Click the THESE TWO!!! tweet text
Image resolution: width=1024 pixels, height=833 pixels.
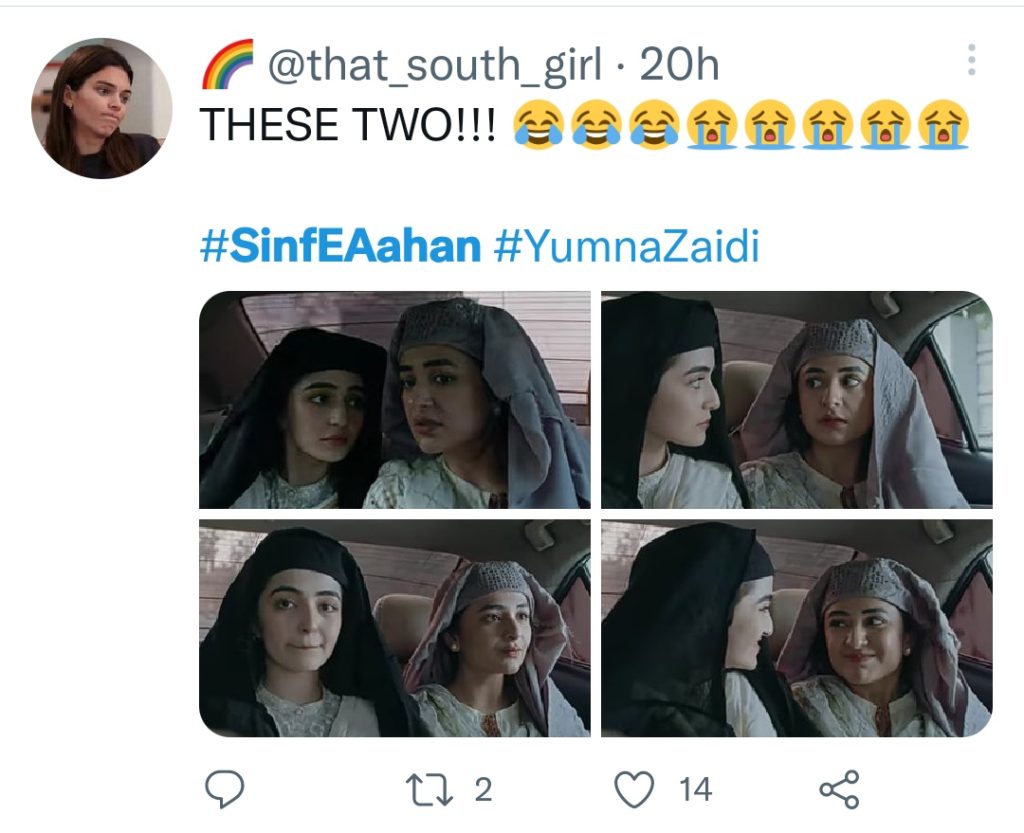coord(347,125)
